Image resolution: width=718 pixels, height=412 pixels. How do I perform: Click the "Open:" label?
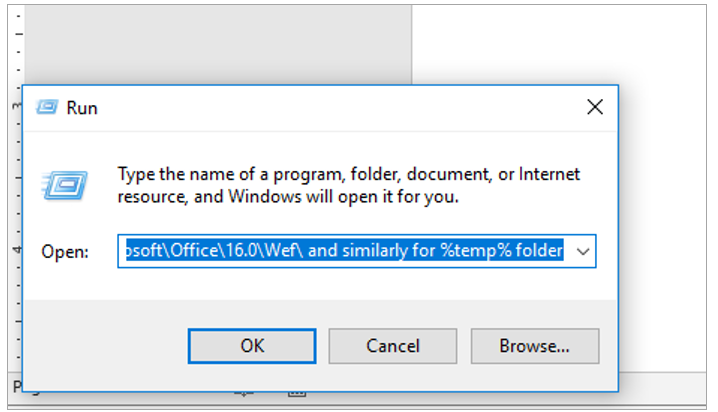[65, 252]
